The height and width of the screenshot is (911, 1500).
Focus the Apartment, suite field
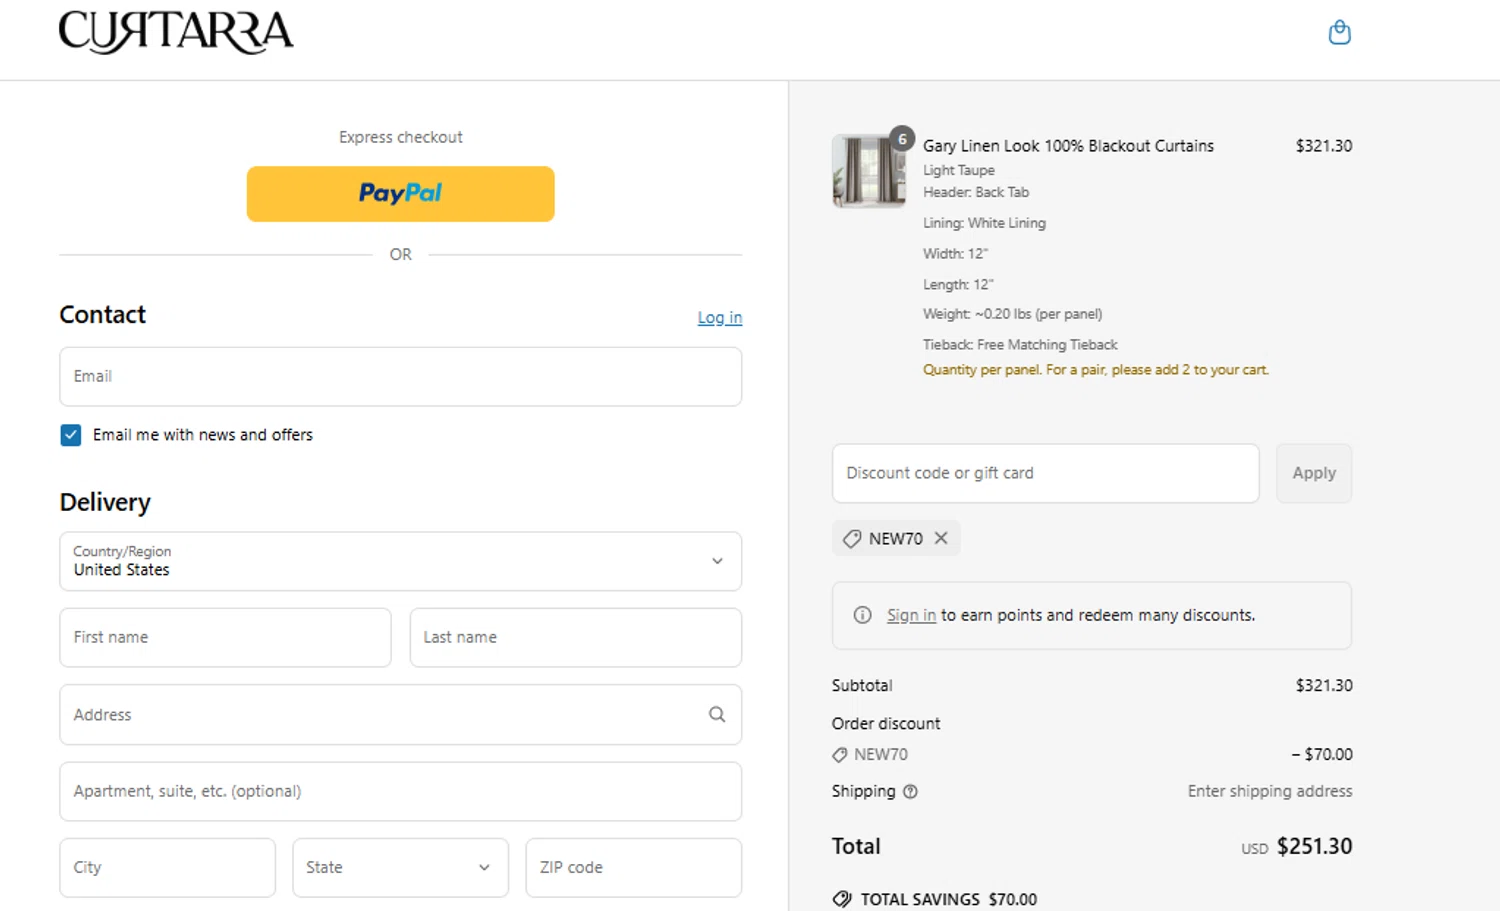pyautogui.click(x=400, y=791)
